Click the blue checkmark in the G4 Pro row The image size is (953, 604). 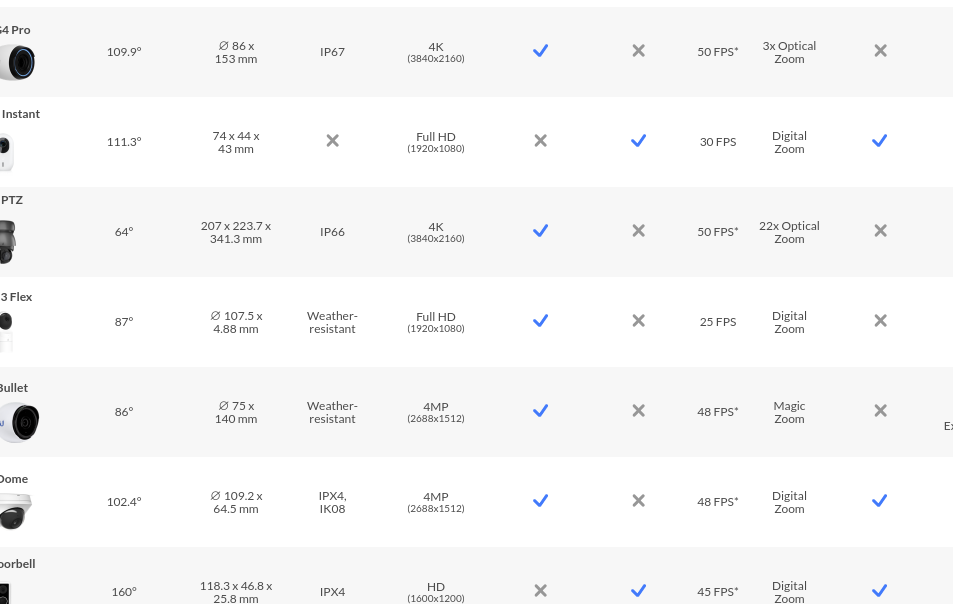tap(540, 51)
